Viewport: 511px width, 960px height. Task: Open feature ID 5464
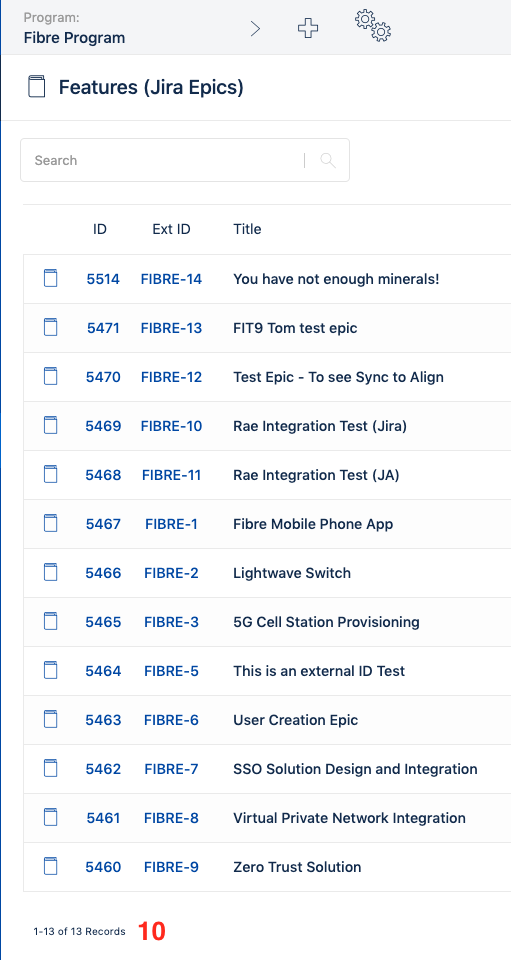pyautogui.click(x=103, y=671)
